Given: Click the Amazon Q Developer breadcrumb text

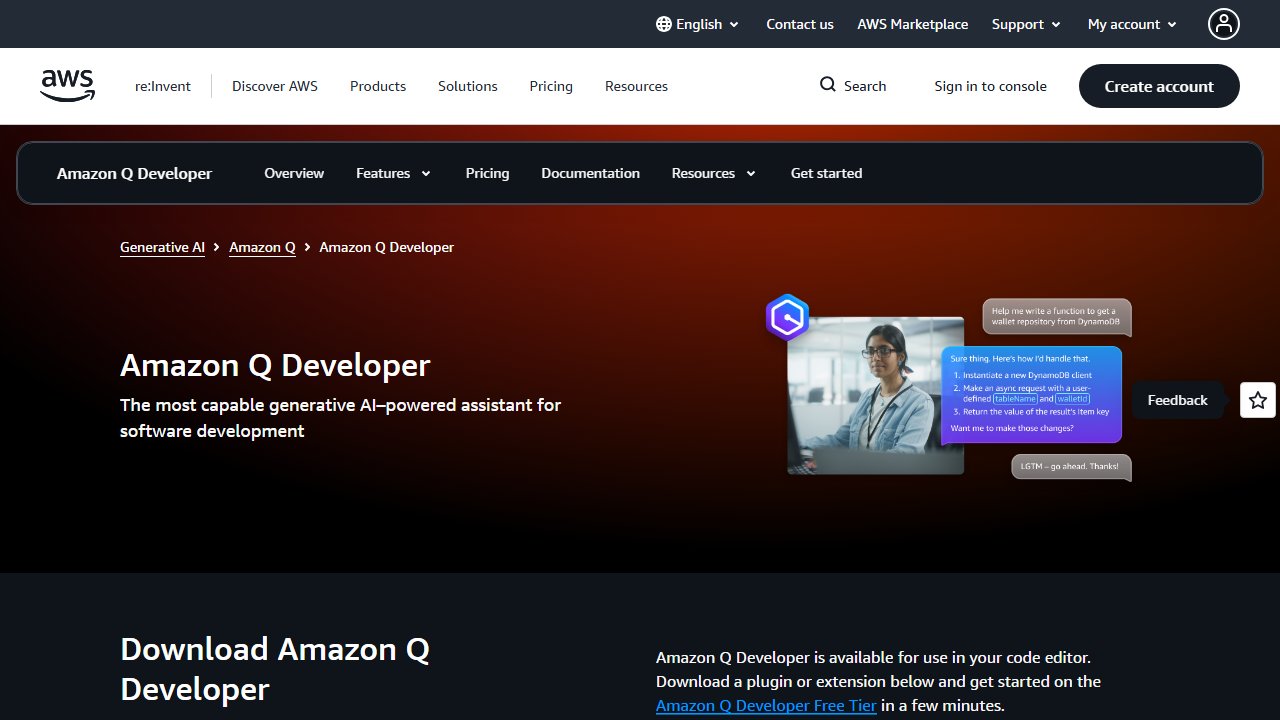Looking at the screenshot, I should [386, 247].
